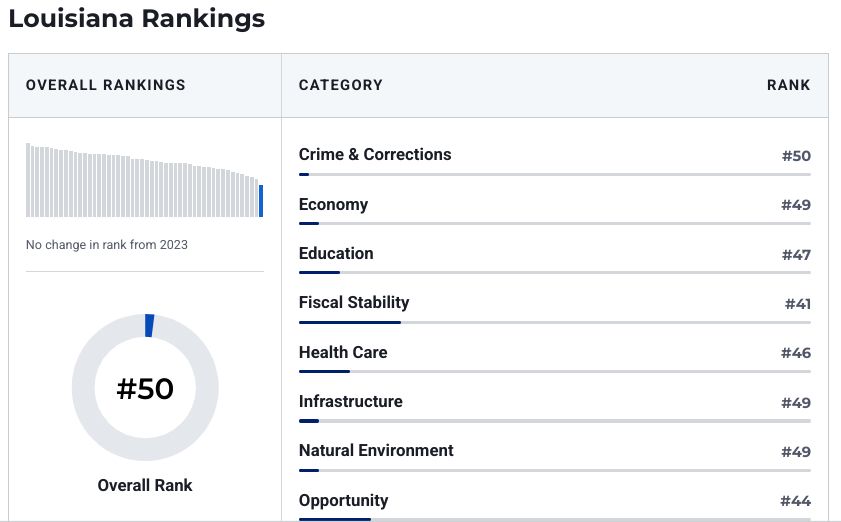Click the blue segment of the donut ring

(x=150, y=326)
